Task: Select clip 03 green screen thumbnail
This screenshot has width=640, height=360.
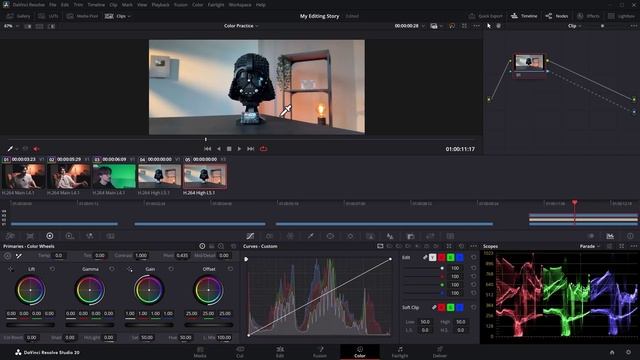Action: 114,176
